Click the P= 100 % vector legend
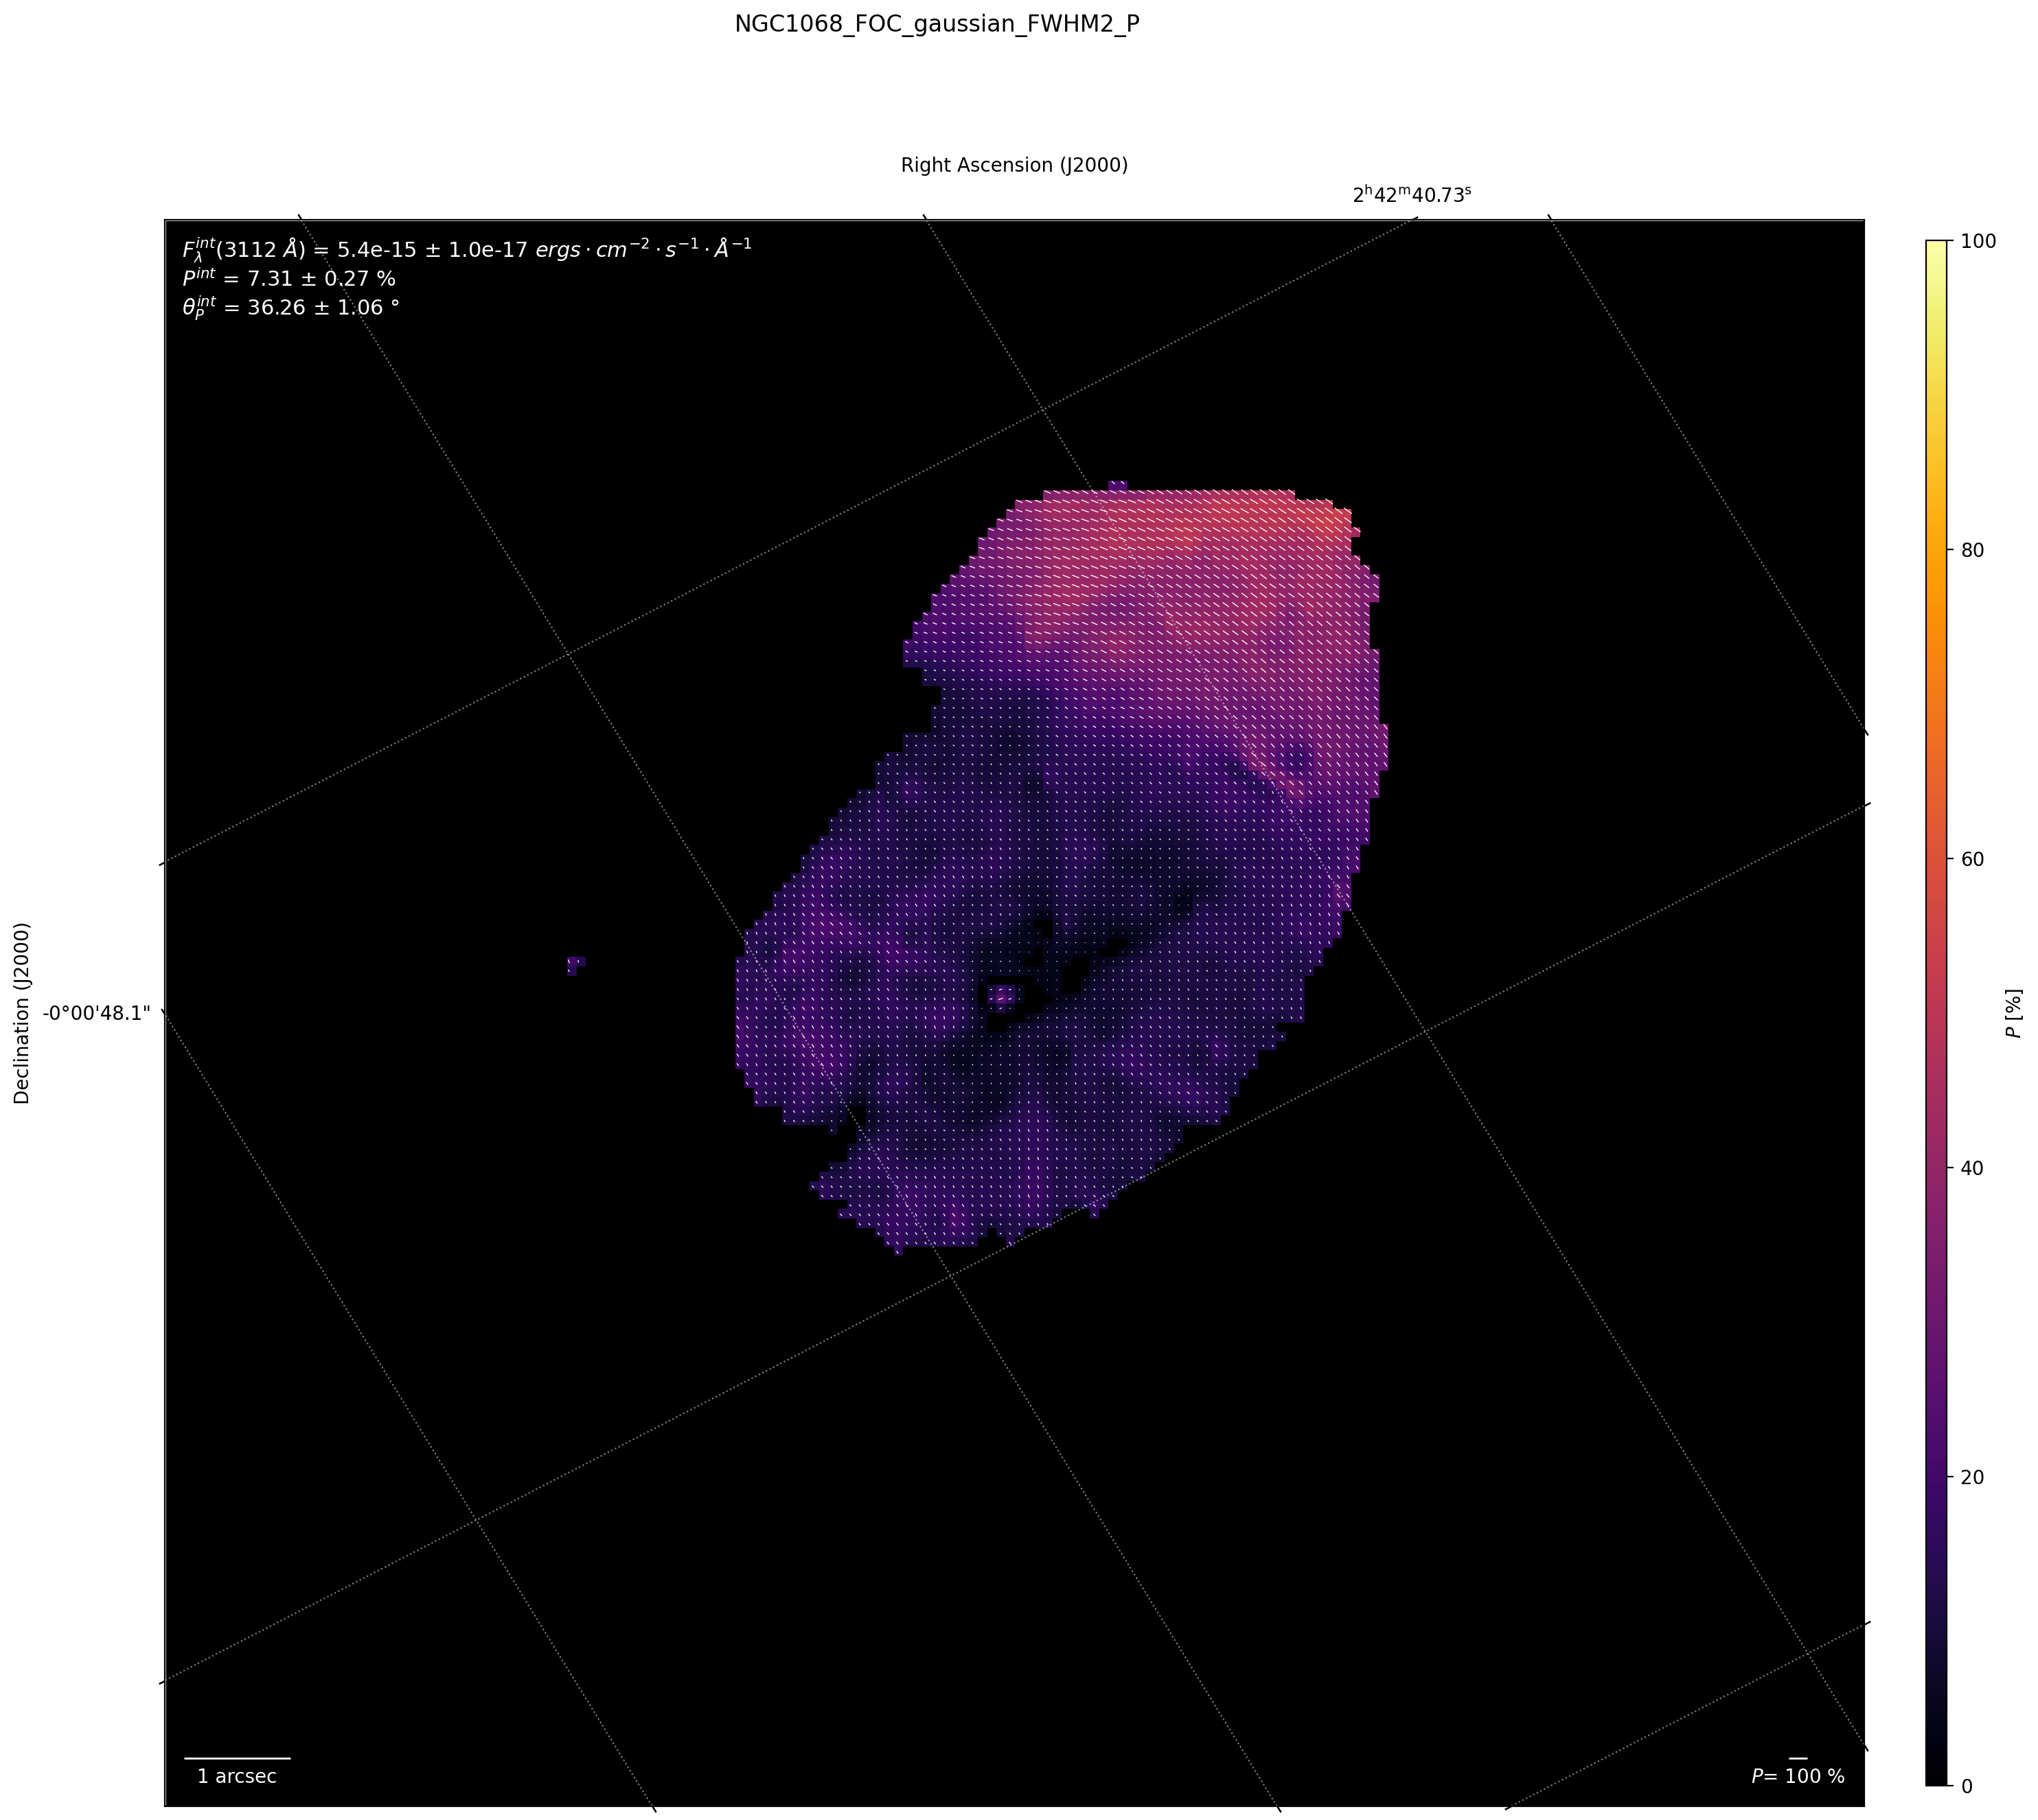Image resolution: width=2038 pixels, height=1820 pixels. 1797,1776
